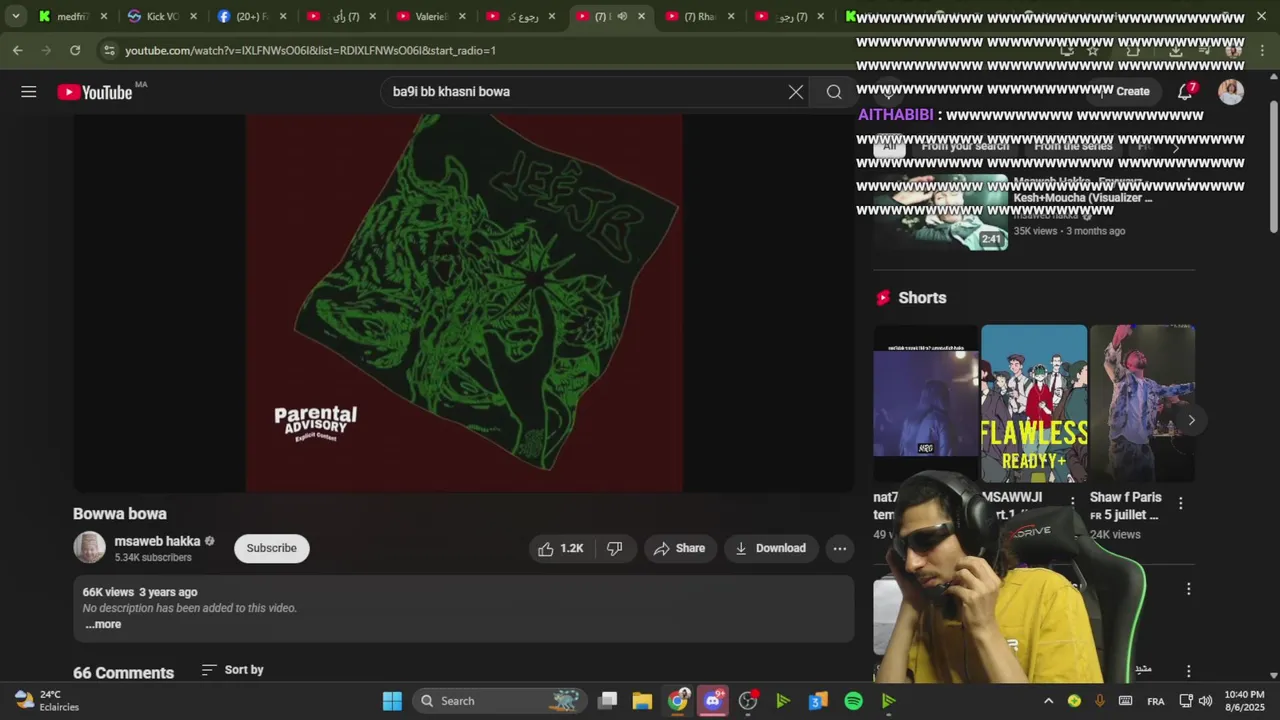Viewport: 1280px width, 720px height.
Task: Open options menu for Shaw f Paris Short
Action: click(x=1181, y=503)
